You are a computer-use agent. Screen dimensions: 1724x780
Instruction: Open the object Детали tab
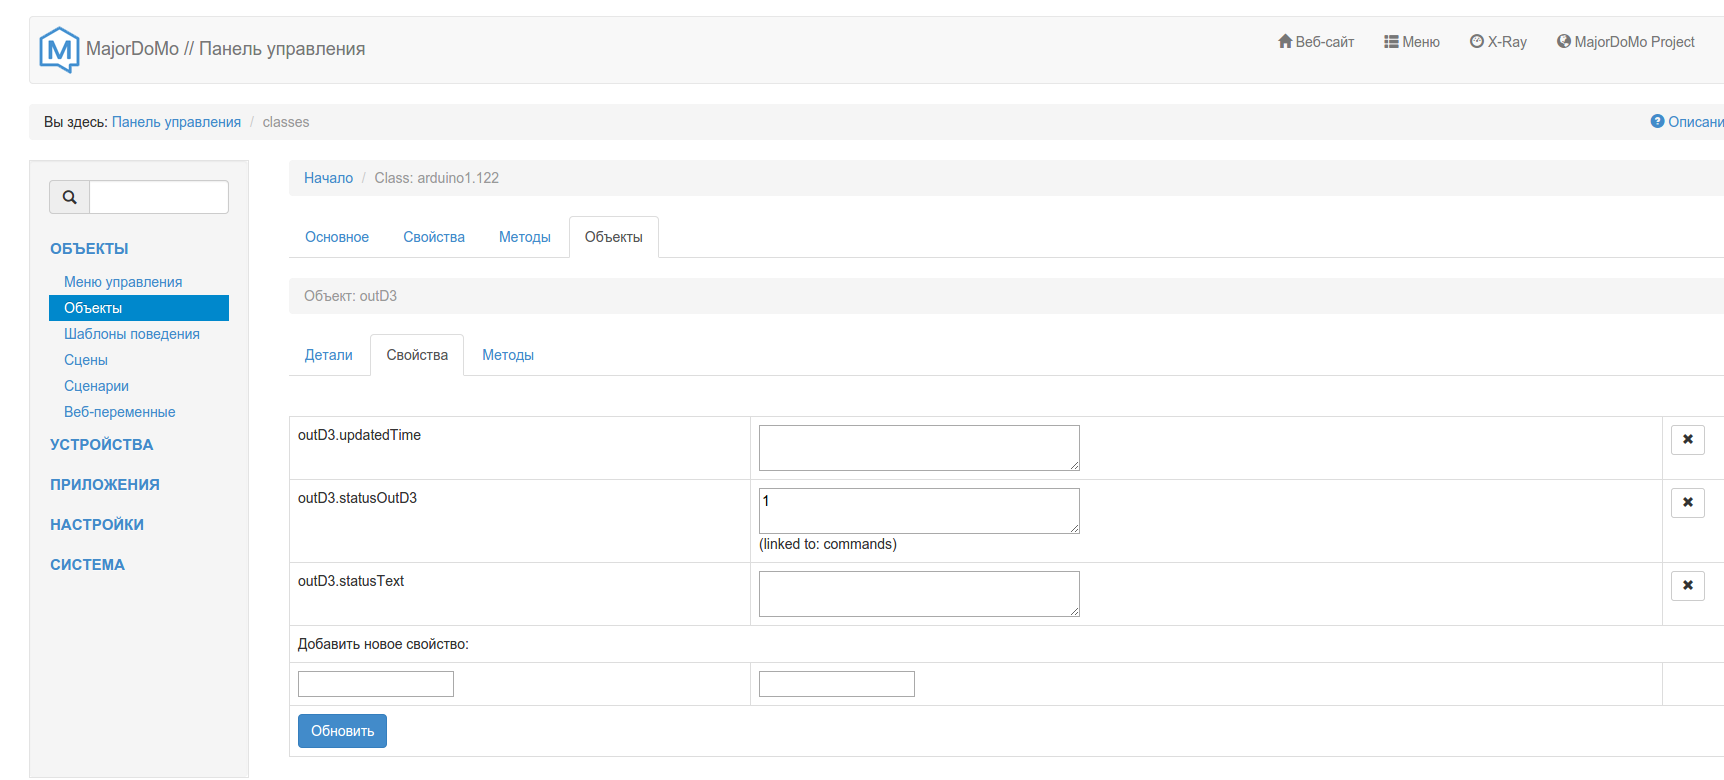328,355
